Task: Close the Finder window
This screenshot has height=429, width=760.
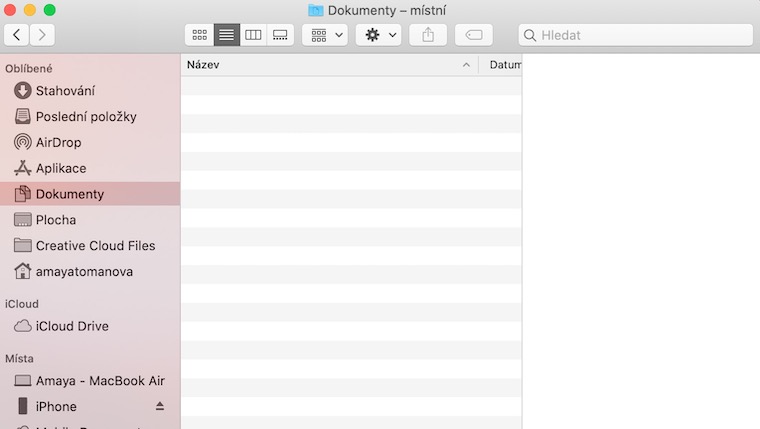Action: coord(10,10)
